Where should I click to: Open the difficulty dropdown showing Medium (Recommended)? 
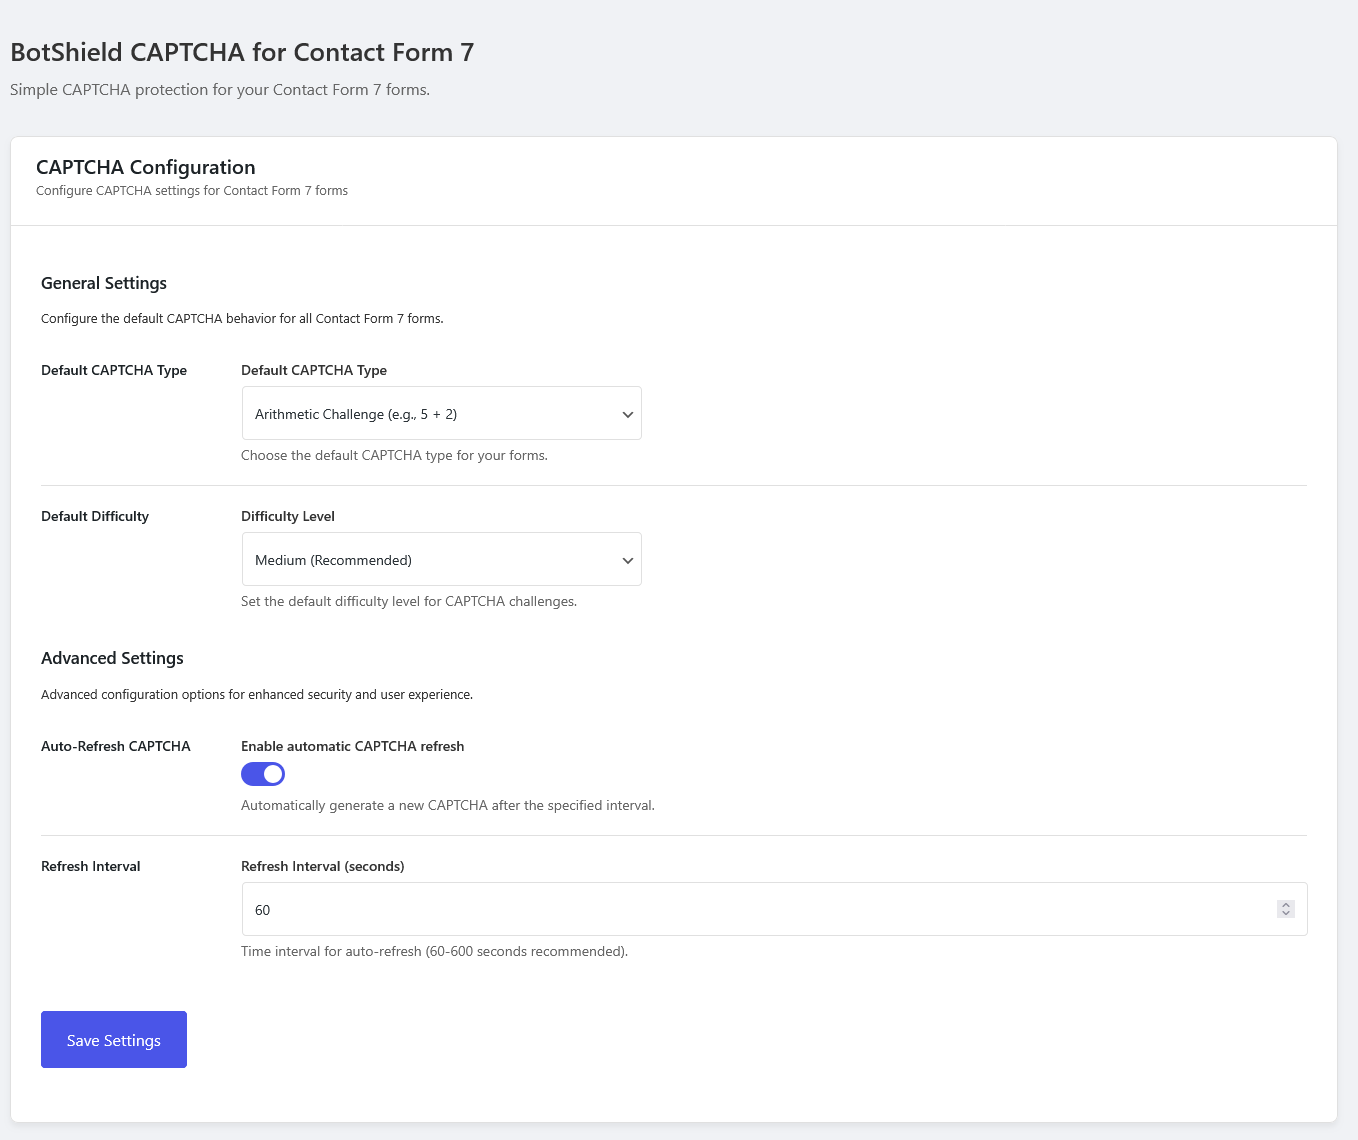point(441,559)
